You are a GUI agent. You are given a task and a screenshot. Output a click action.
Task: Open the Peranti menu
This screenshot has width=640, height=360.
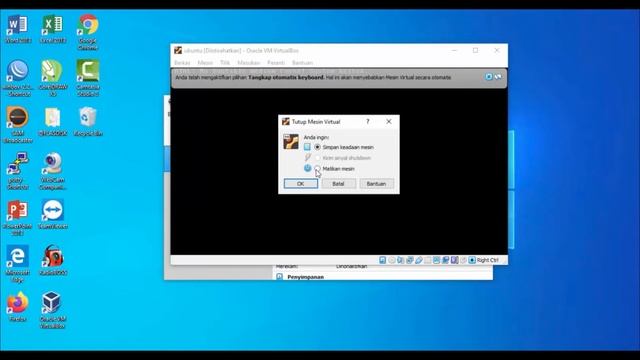[276, 62]
